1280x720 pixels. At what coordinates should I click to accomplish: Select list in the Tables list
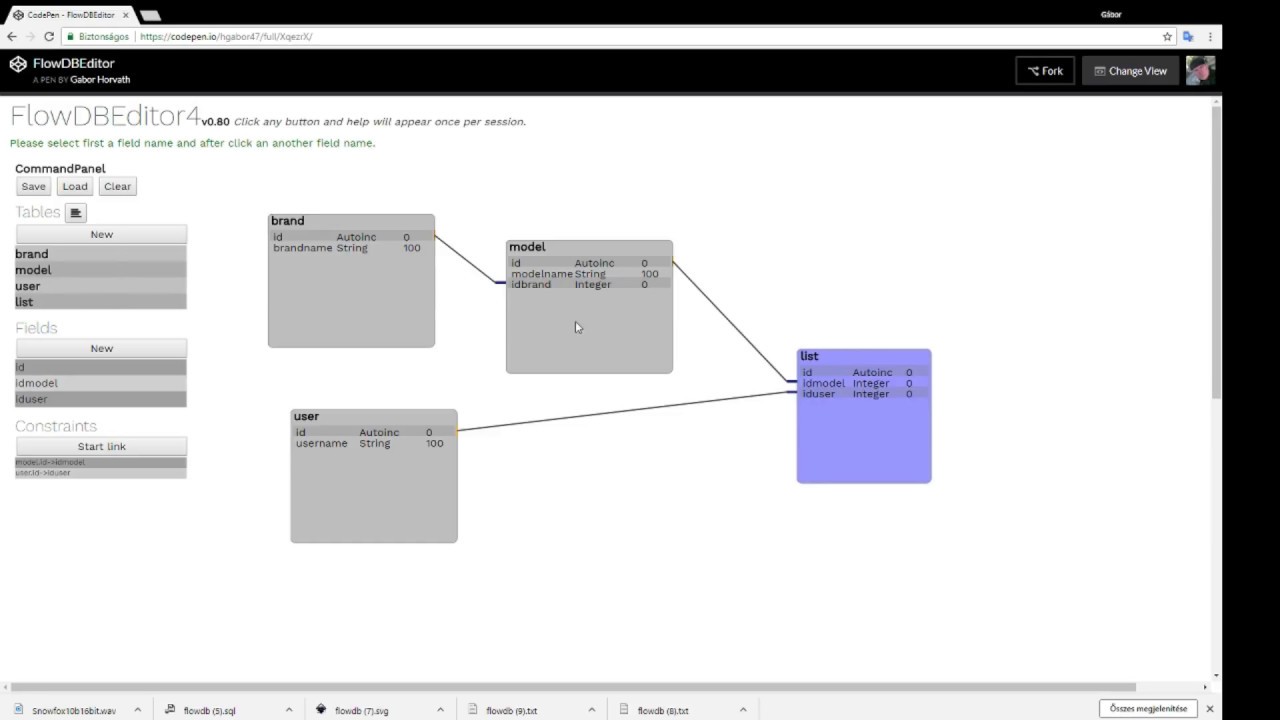pos(101,302)
